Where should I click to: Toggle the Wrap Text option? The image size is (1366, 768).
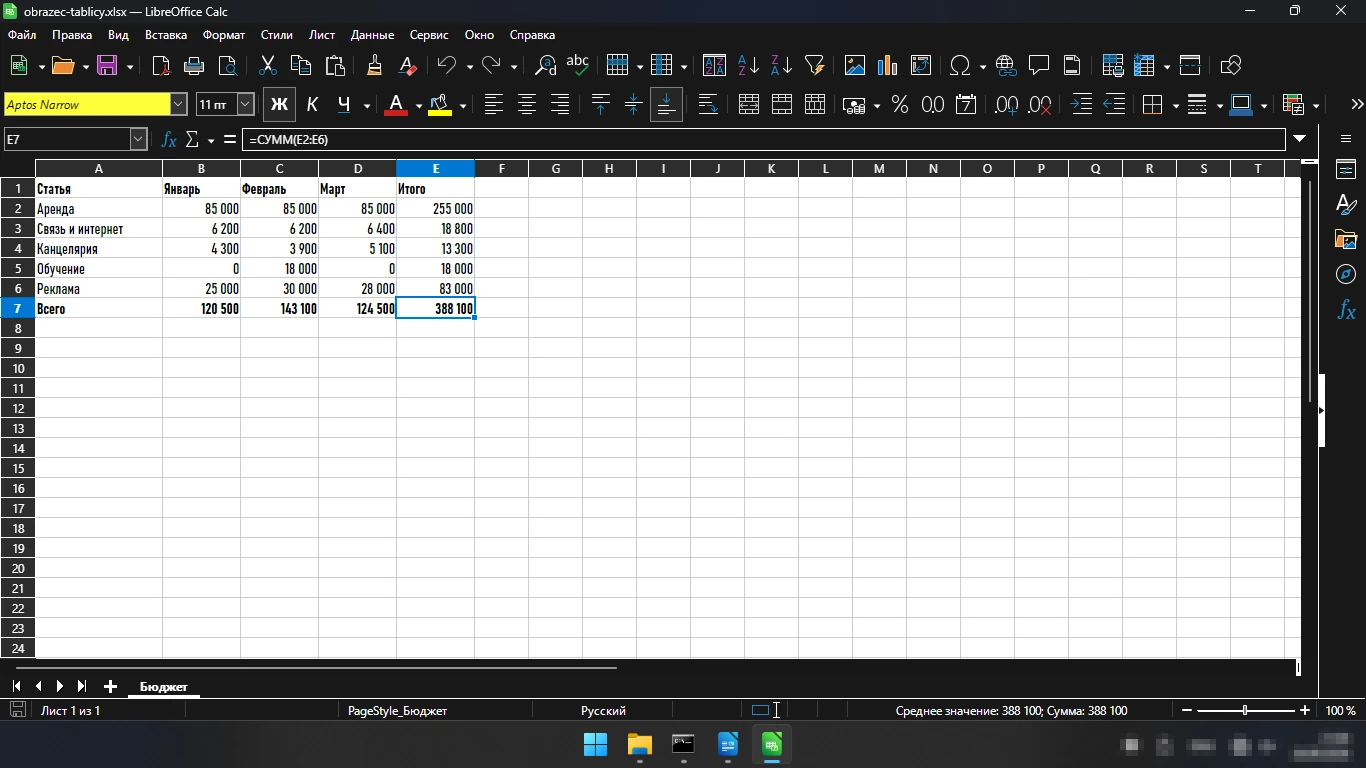[708, 105]
